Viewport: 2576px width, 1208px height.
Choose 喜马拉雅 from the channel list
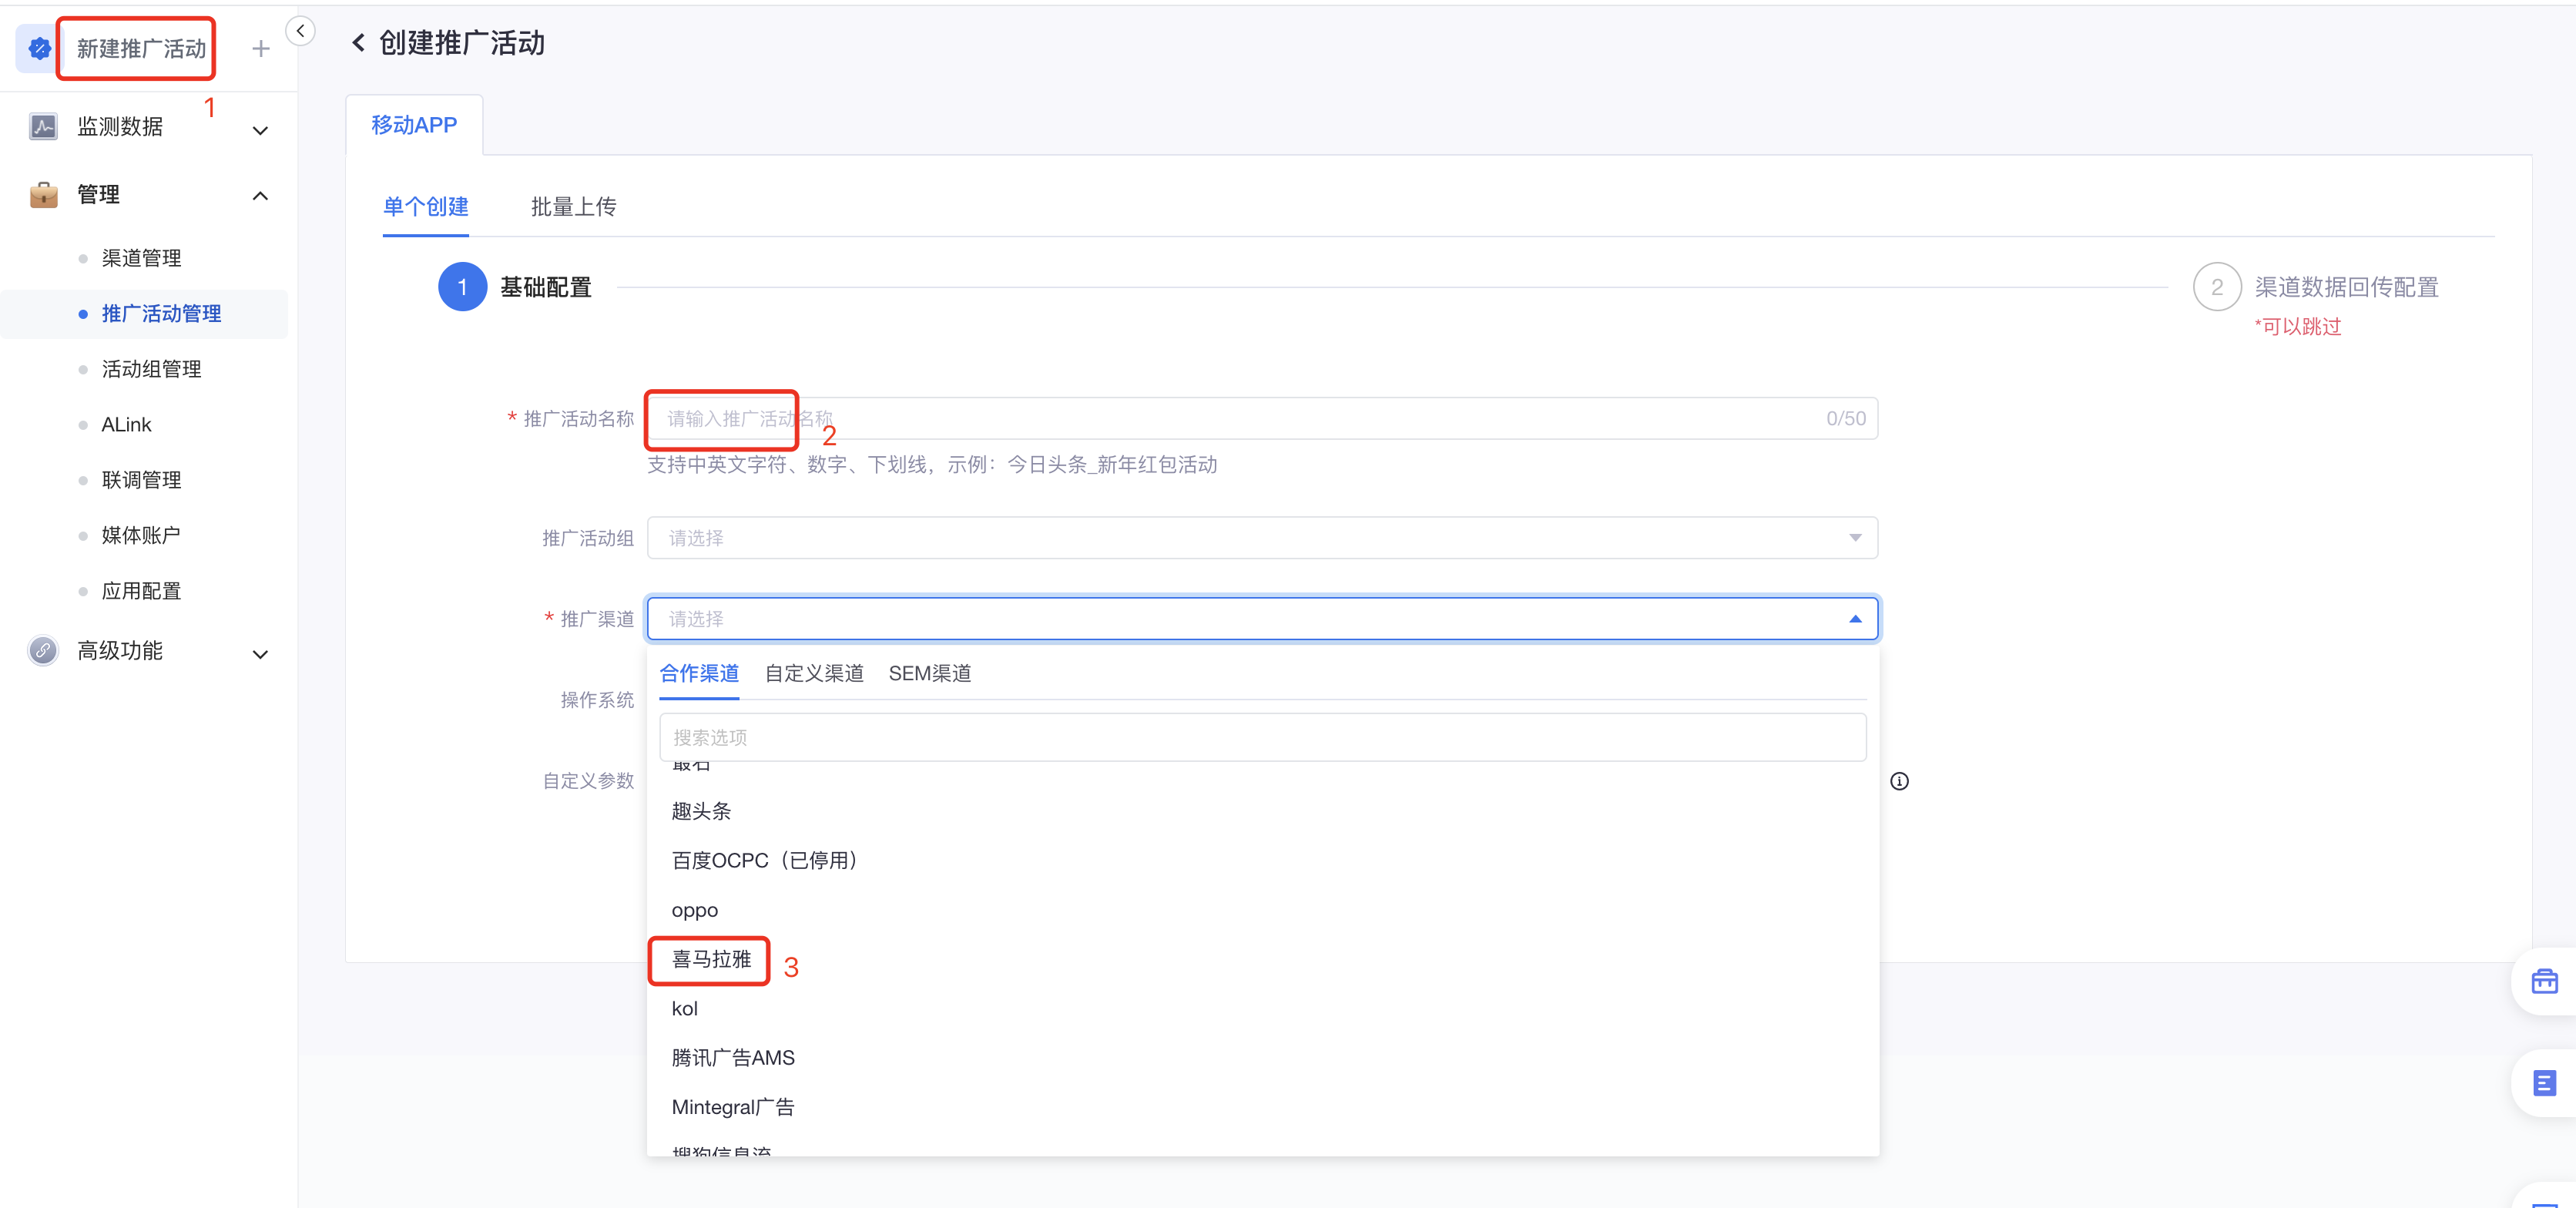(x=1262, y=959)
